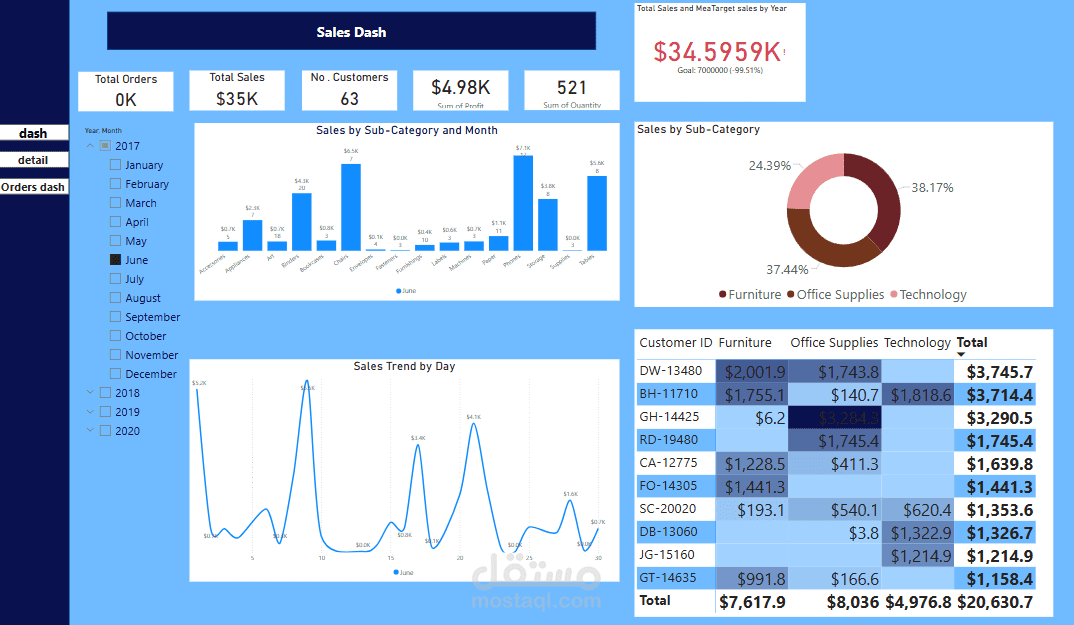Tick the 2019 year checkbox

pos(105,412)
